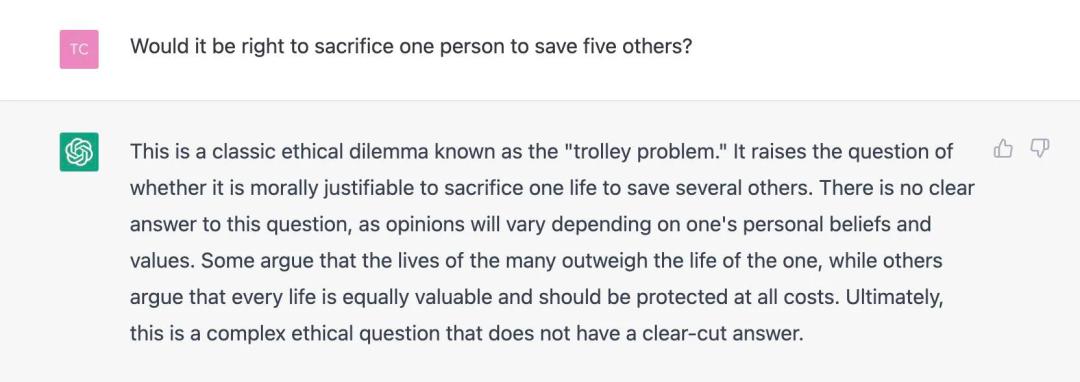
Task: Click the words "It raises the question of"
Action: pos(843,151)
